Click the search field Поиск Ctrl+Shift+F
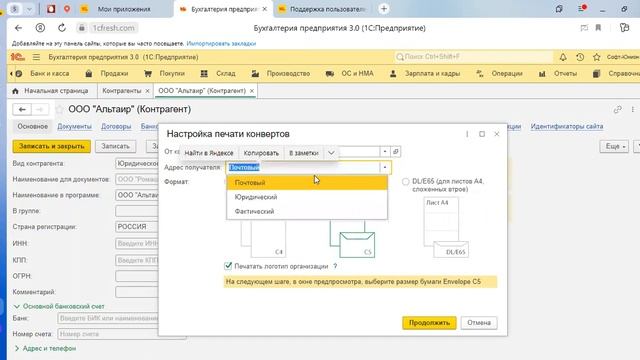 point(473,57)
